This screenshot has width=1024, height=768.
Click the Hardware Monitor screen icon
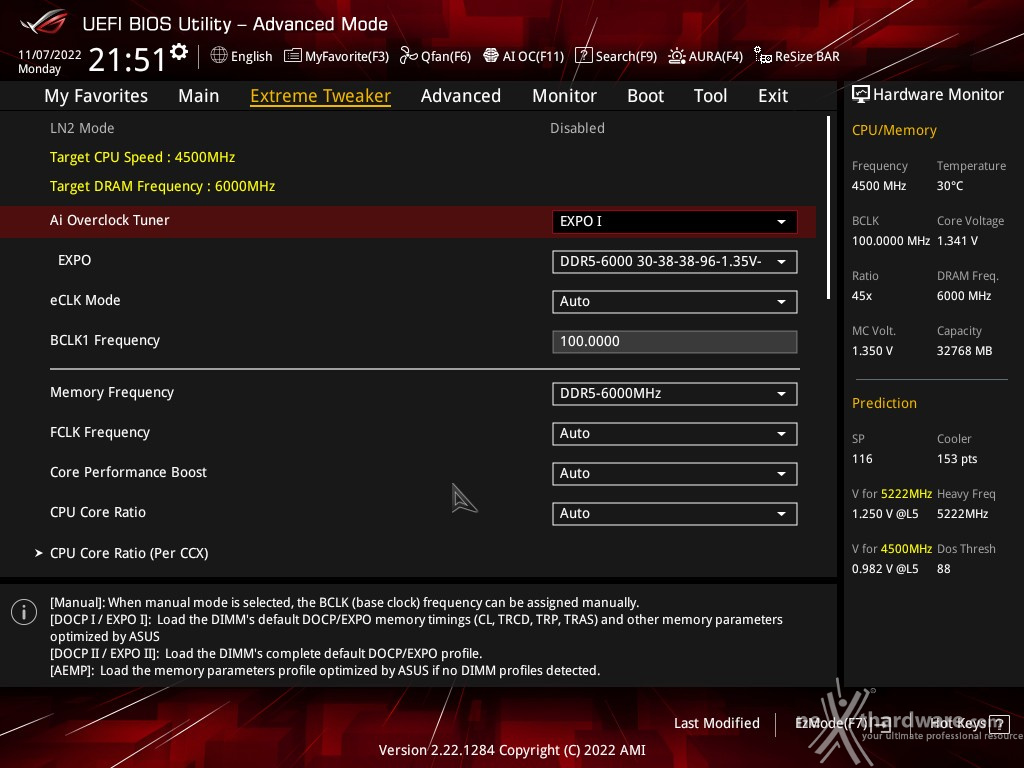861,94
